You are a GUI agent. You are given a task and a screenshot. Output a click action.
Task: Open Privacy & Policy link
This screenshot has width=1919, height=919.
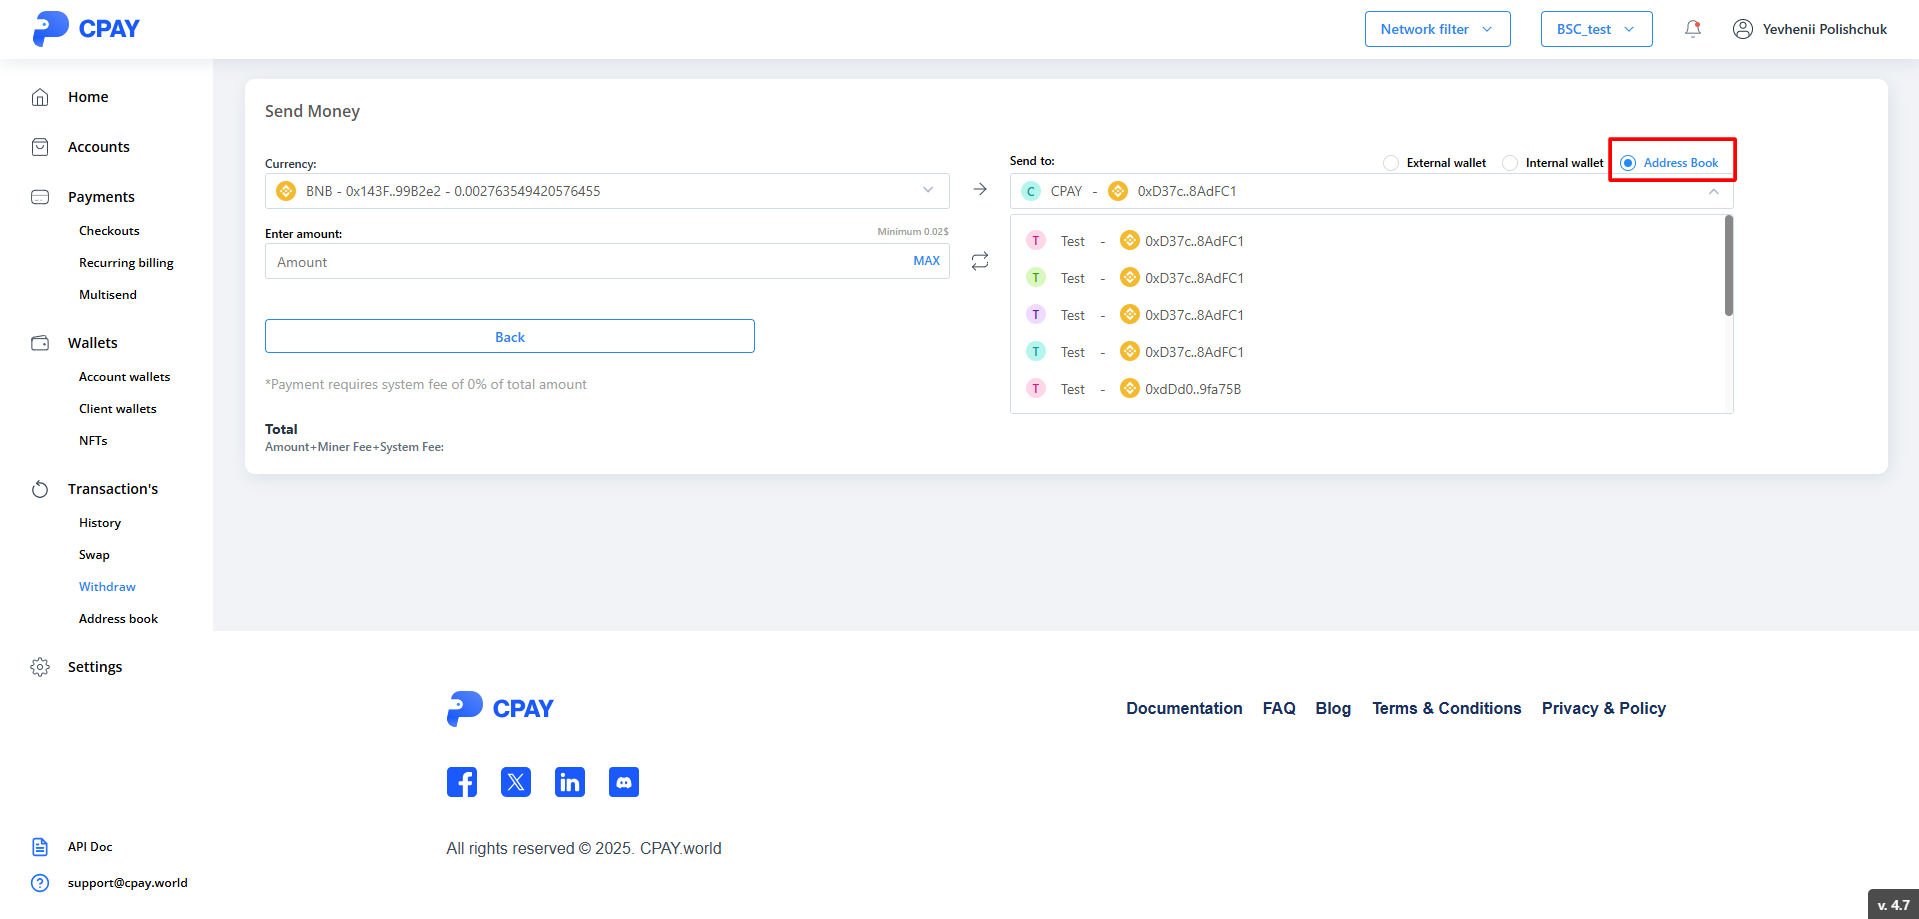pyautogui.click(x=1603, y=708)
